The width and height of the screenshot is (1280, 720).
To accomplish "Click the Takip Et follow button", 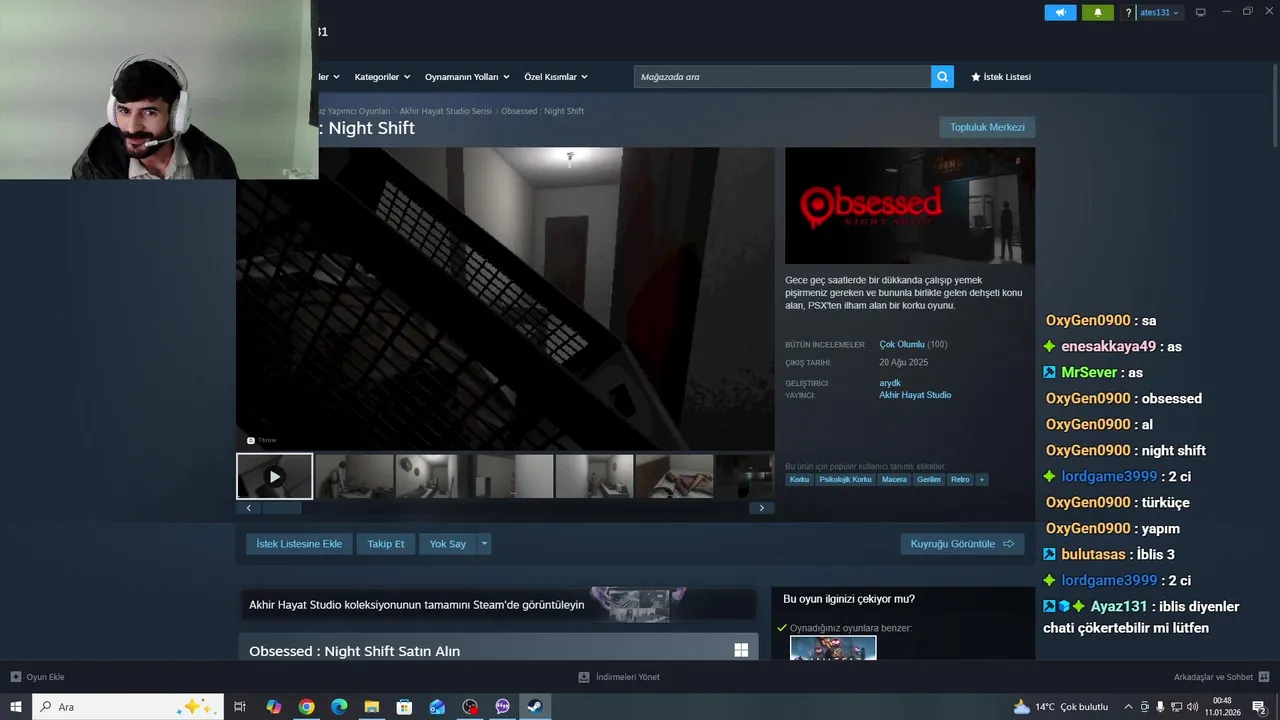I will coord(386,544).
